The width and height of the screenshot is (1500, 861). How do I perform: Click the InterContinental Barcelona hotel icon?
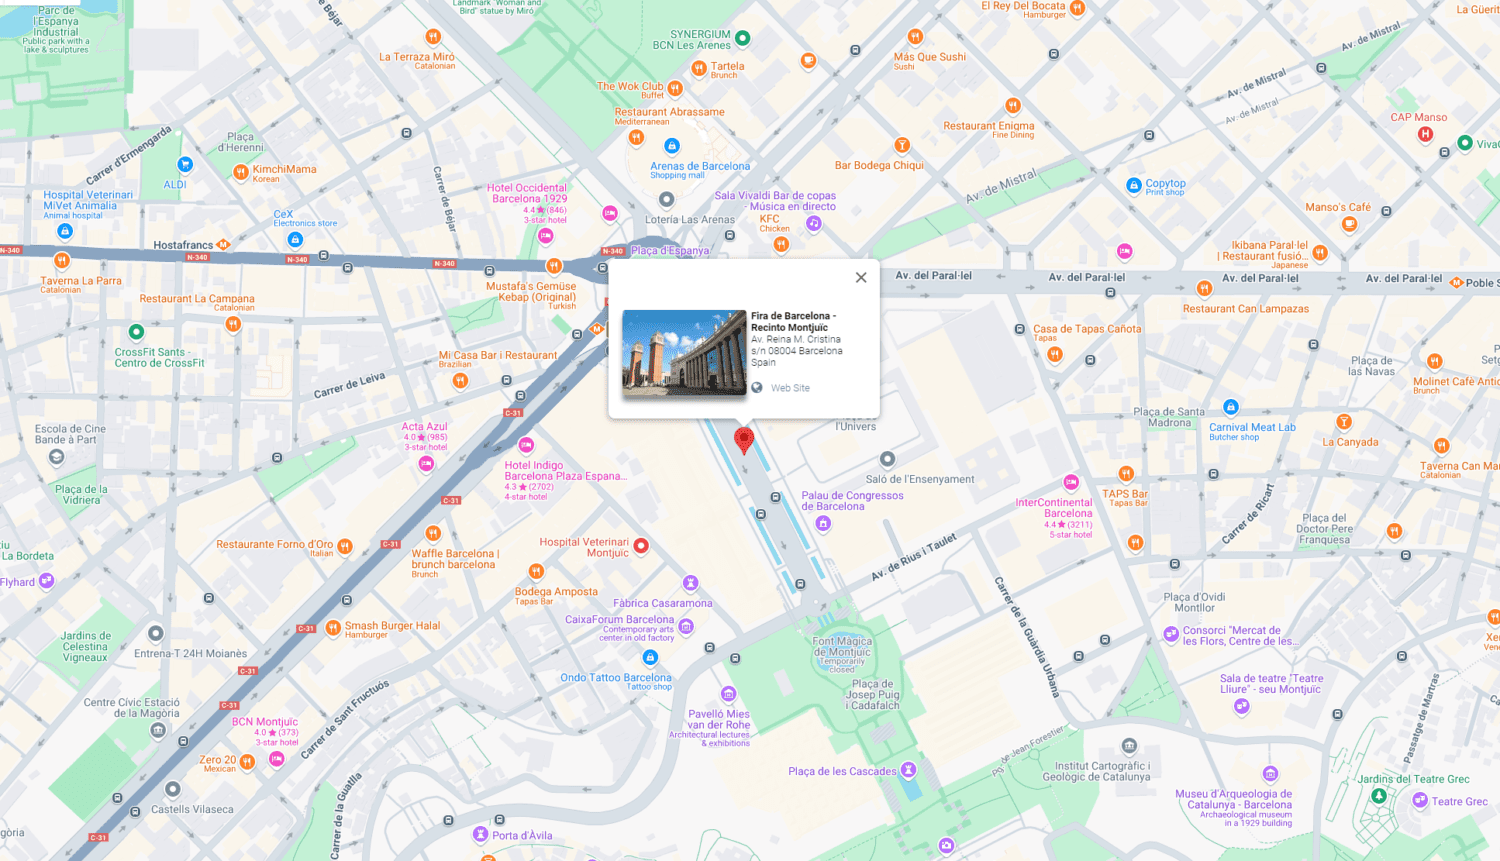[1071, 482]
